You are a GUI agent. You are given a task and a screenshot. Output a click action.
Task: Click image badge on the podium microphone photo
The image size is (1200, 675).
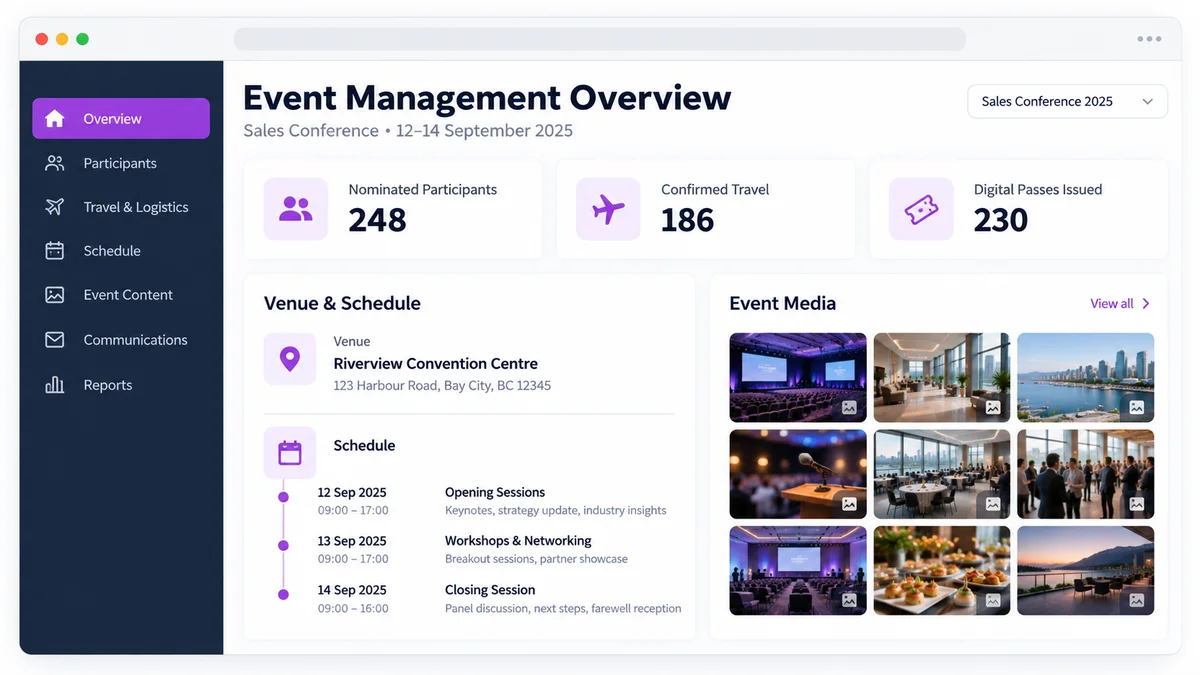tap(849, 504)
